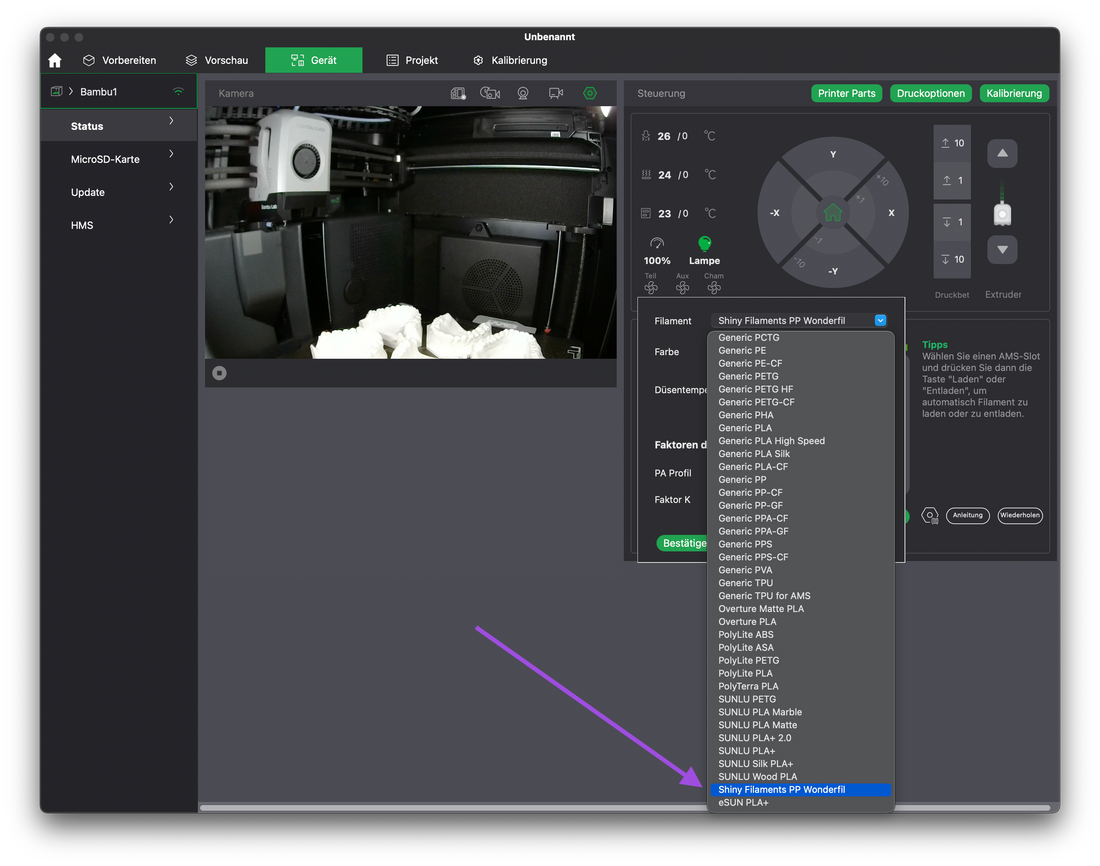Switch to the Vorbereiten tab
The image size is (1100, 866).
(120, 61)
